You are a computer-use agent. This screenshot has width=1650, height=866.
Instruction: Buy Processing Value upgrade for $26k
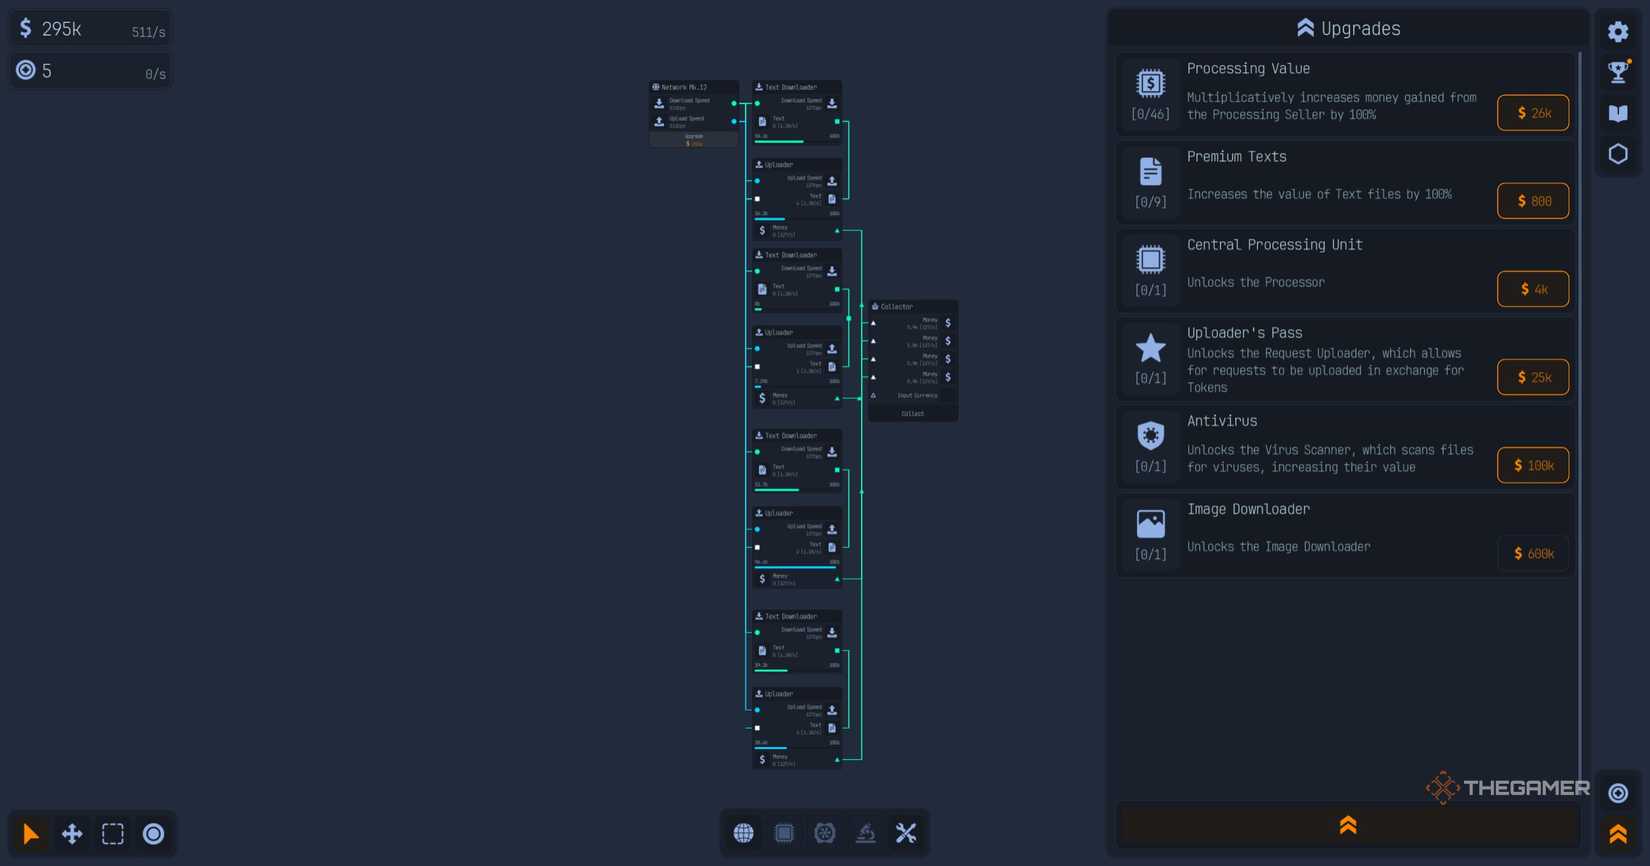tap(1532, 113)
